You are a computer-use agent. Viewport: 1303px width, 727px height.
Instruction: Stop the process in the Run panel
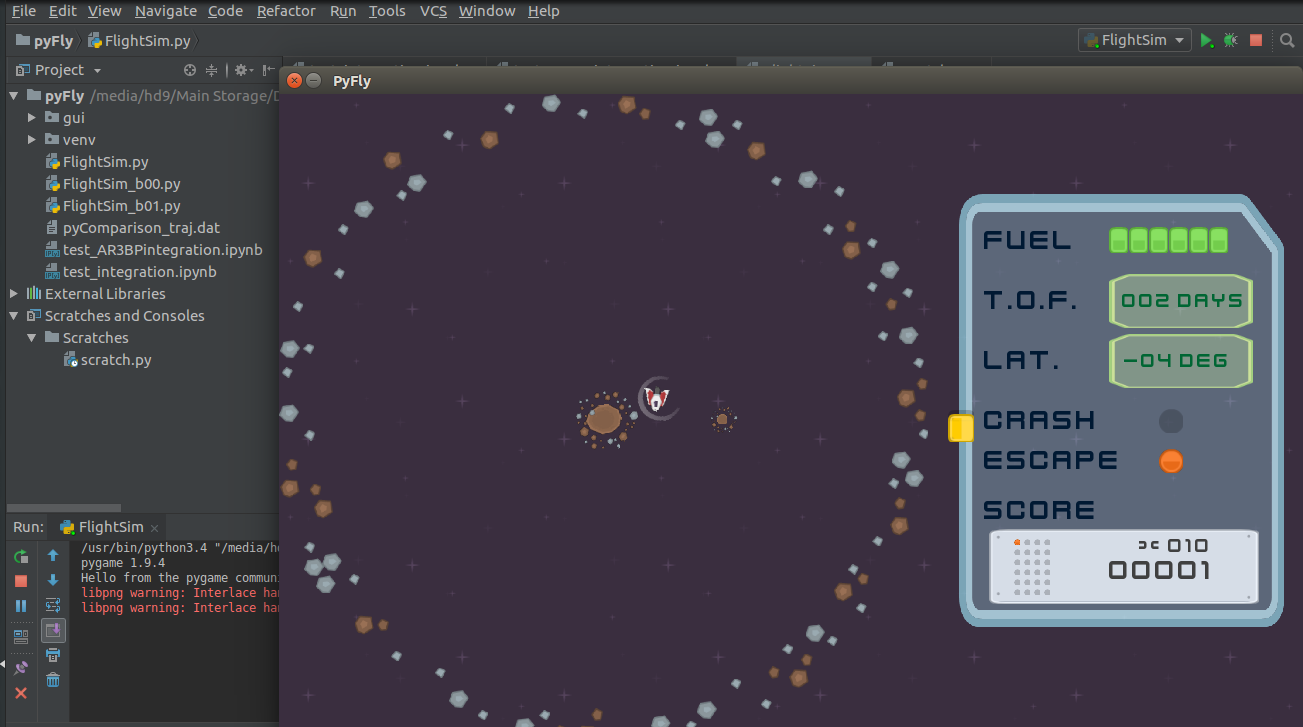tap(21, 581)
